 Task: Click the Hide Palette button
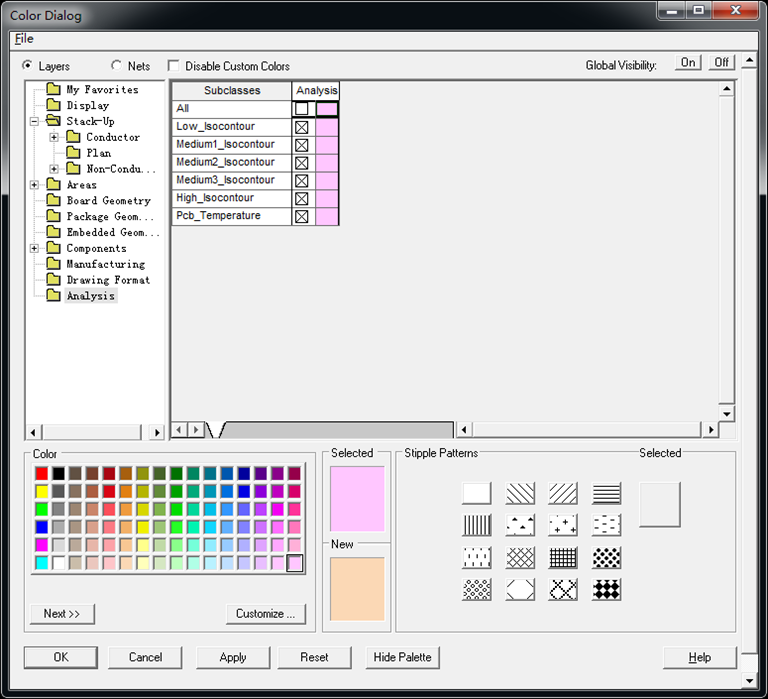402,657
